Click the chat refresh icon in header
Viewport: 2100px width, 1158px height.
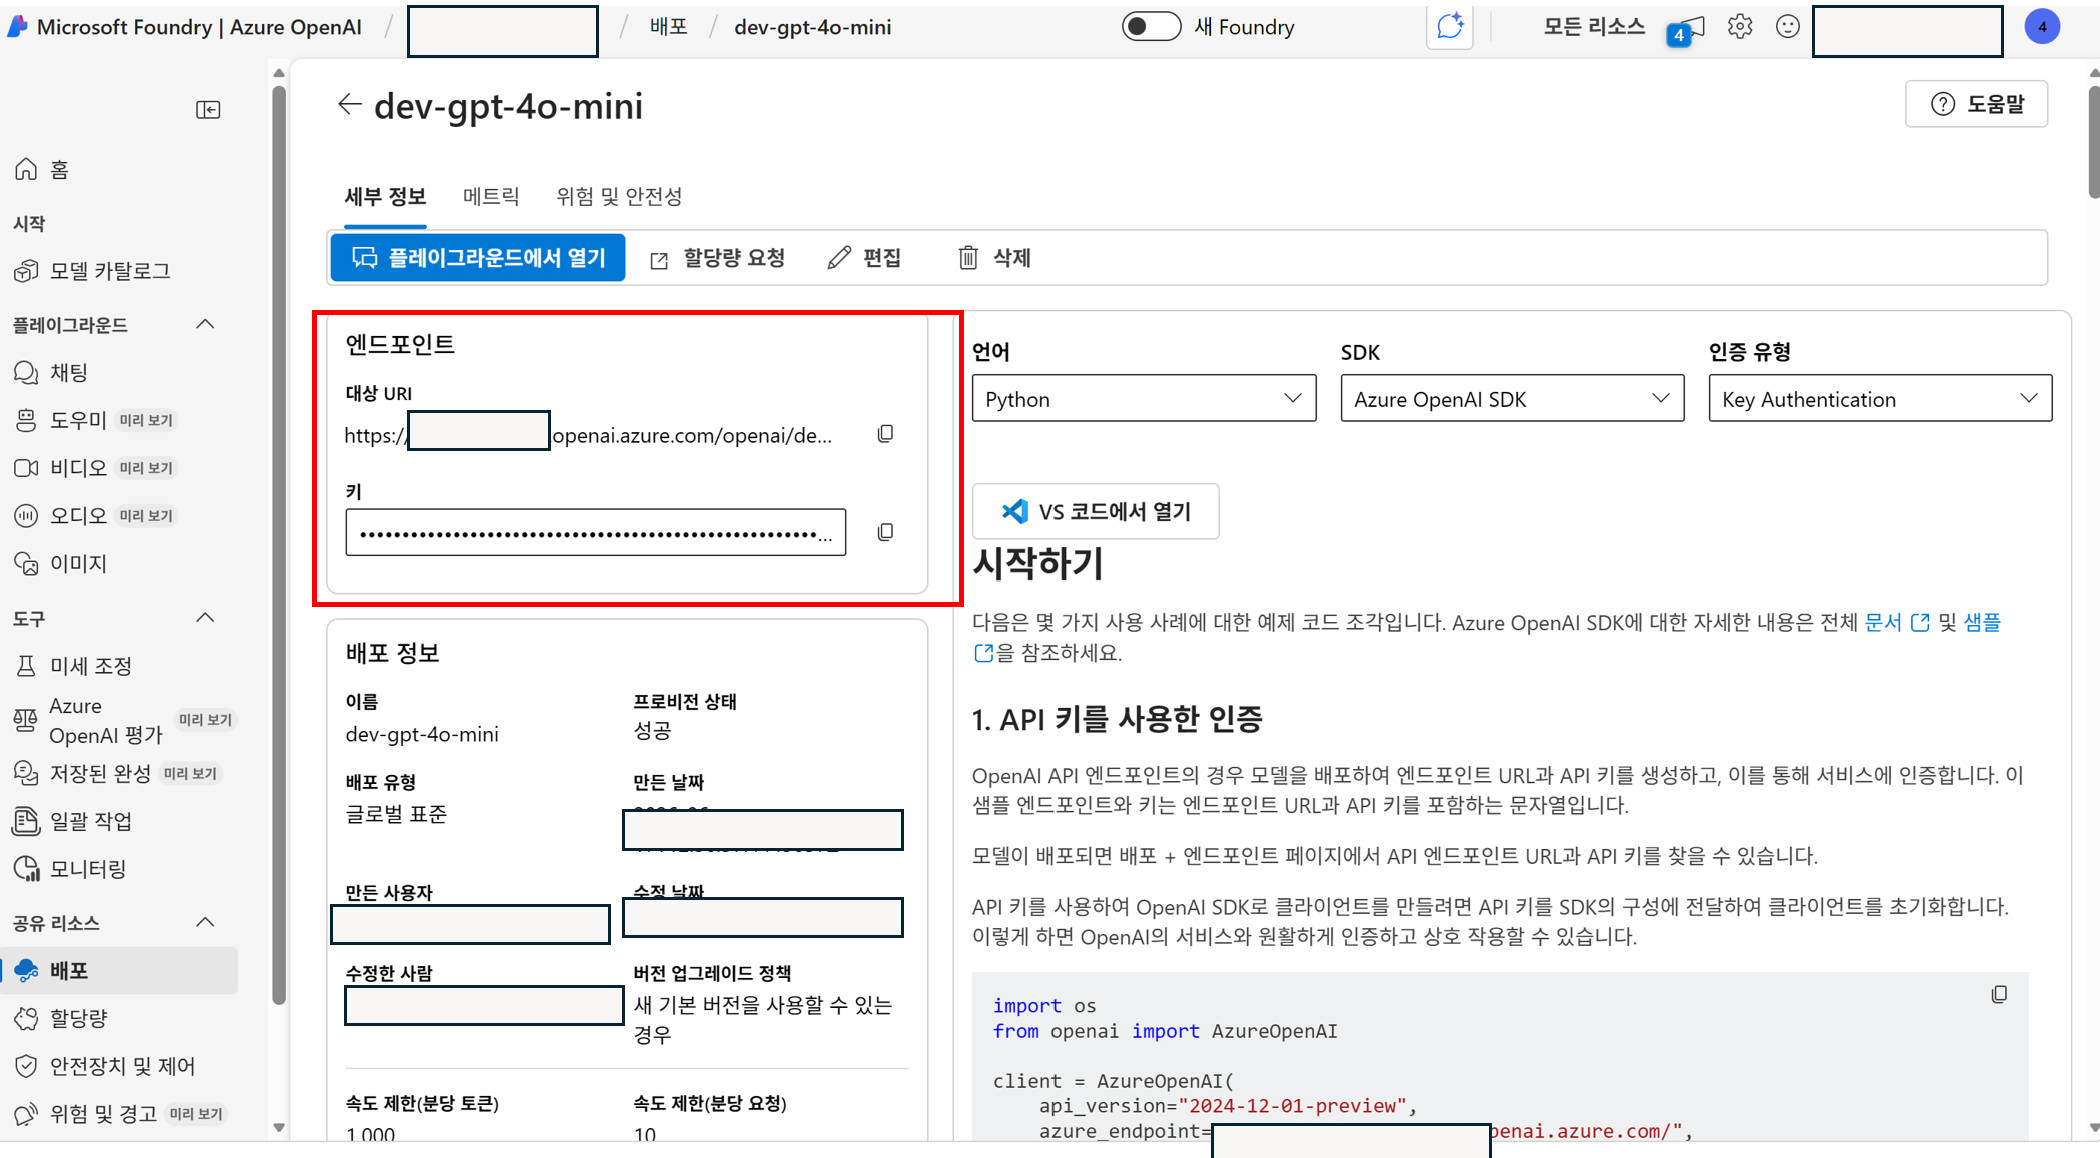(x=1450, y=27)
